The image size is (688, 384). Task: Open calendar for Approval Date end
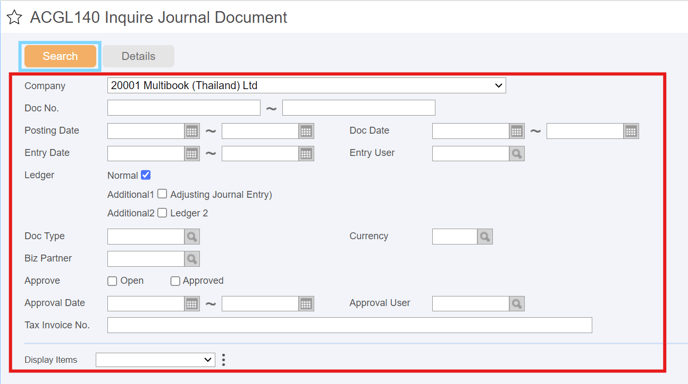(x=306, y=303)
